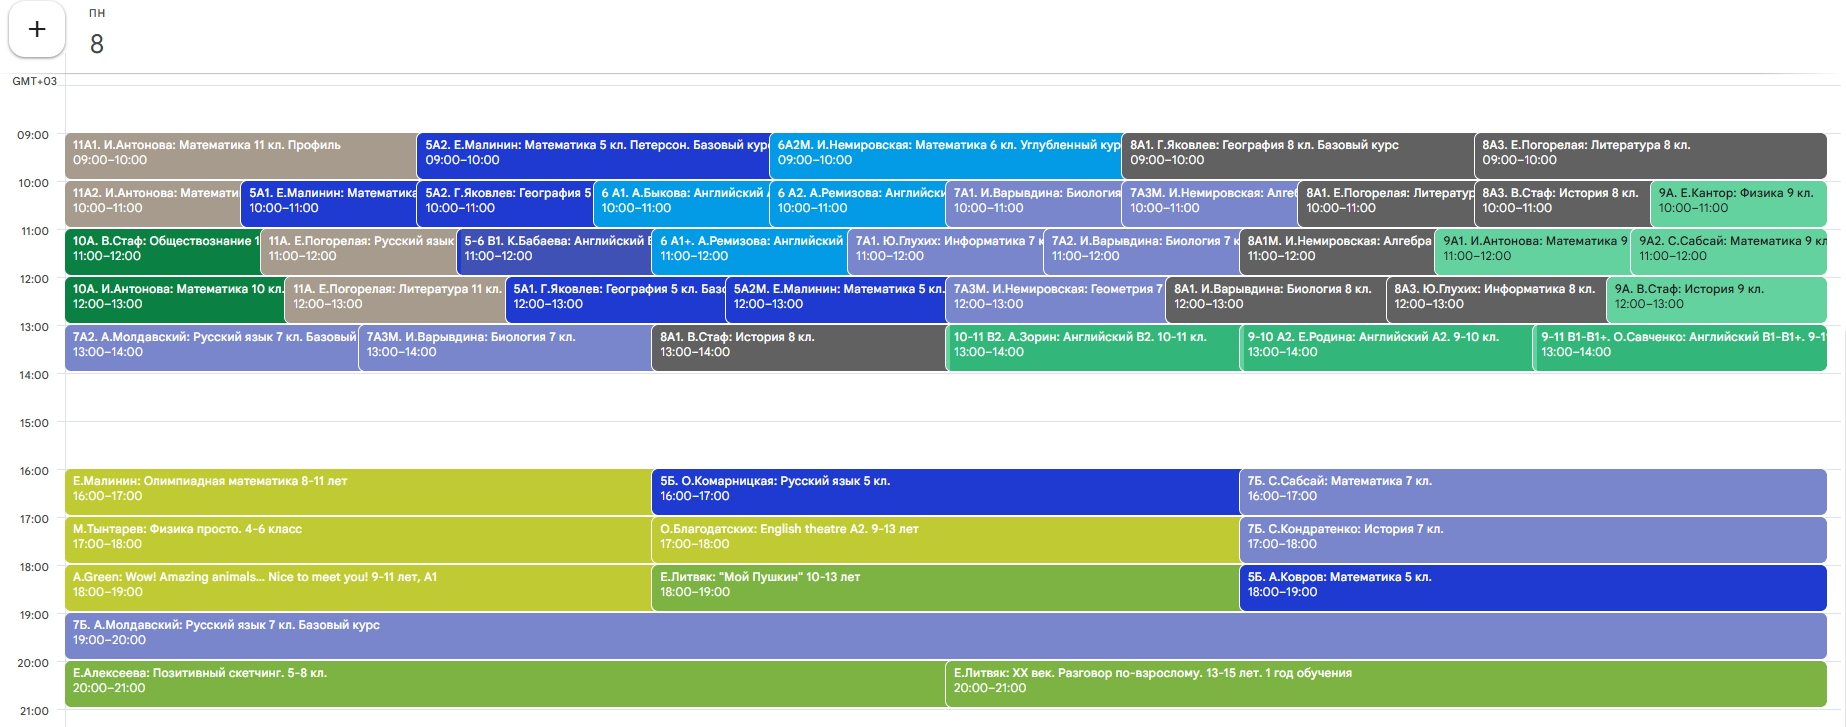Click Малинин Олимпиадная математика 8-11 лет event
Screen dimensions: 1846x727
pos(357,490)
